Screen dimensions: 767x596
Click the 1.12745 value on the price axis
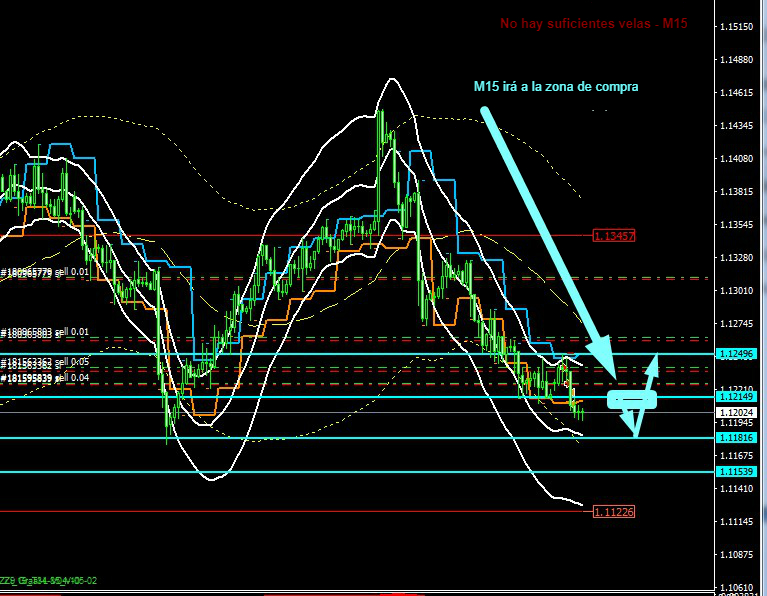pos(737,323)
